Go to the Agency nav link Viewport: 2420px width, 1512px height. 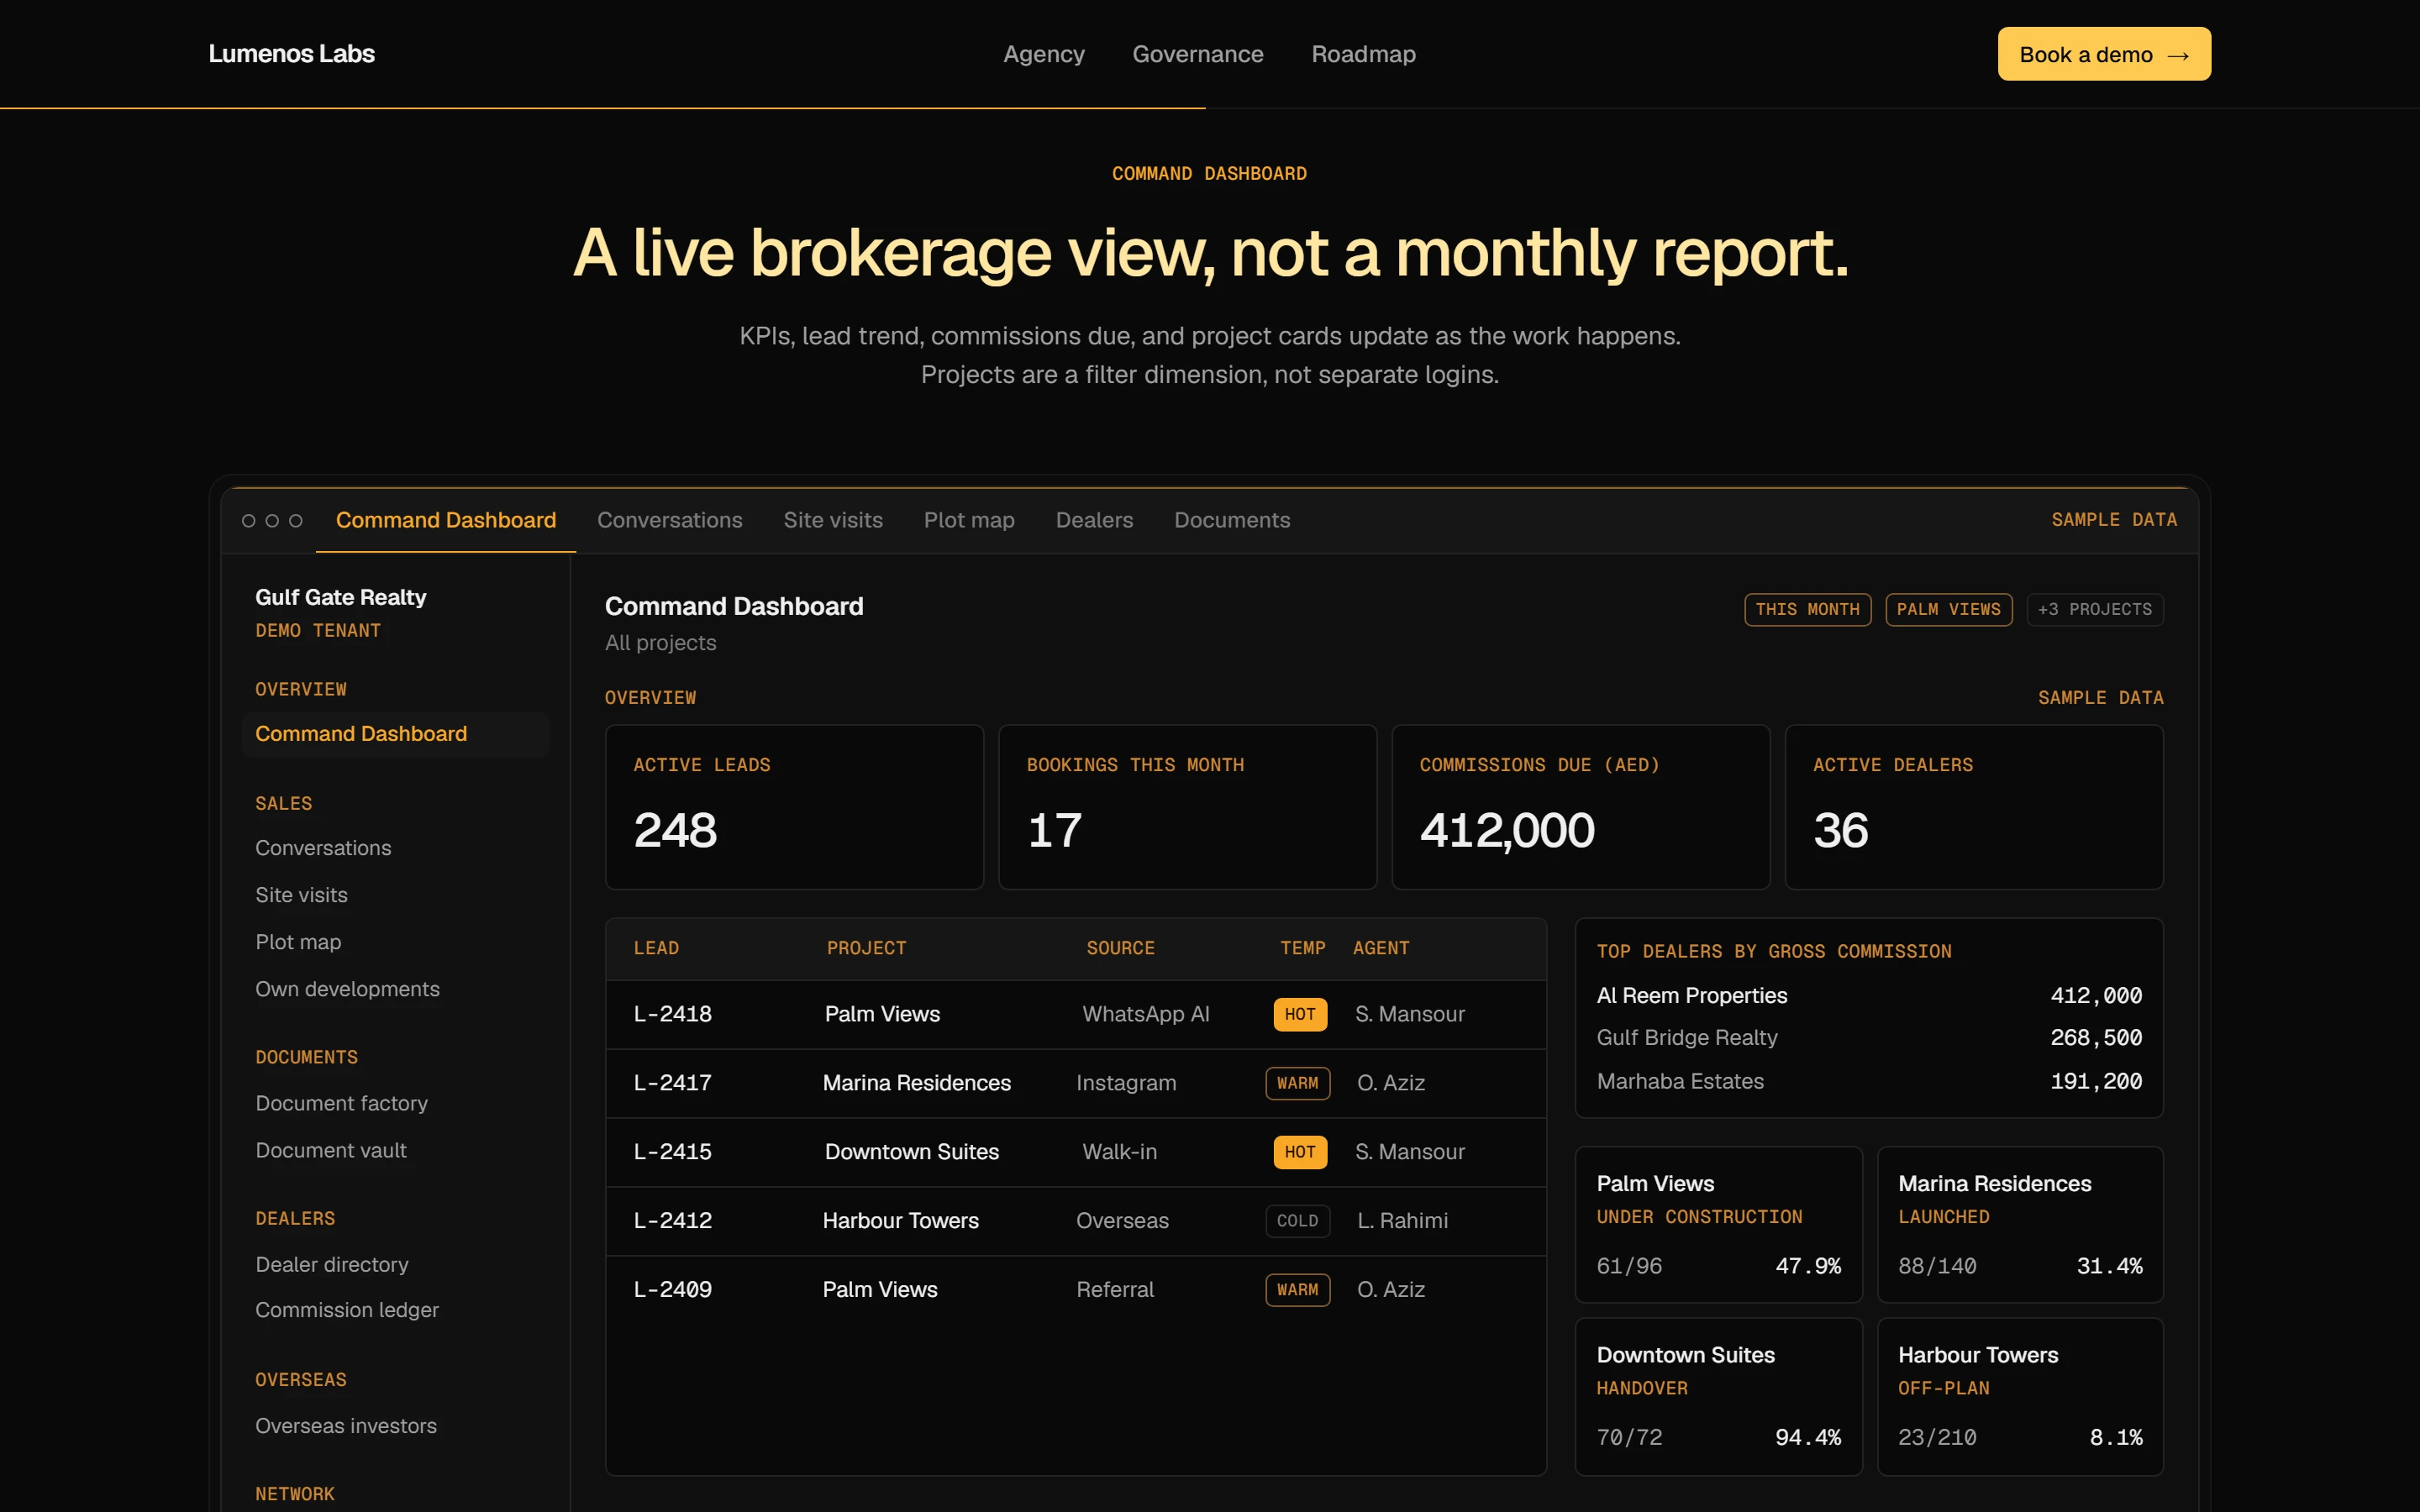[x=1043, y=54]
